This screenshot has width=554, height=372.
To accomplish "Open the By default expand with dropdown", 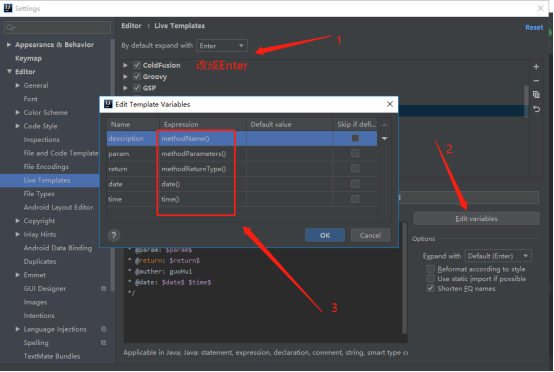I will [x=222, y=46].
